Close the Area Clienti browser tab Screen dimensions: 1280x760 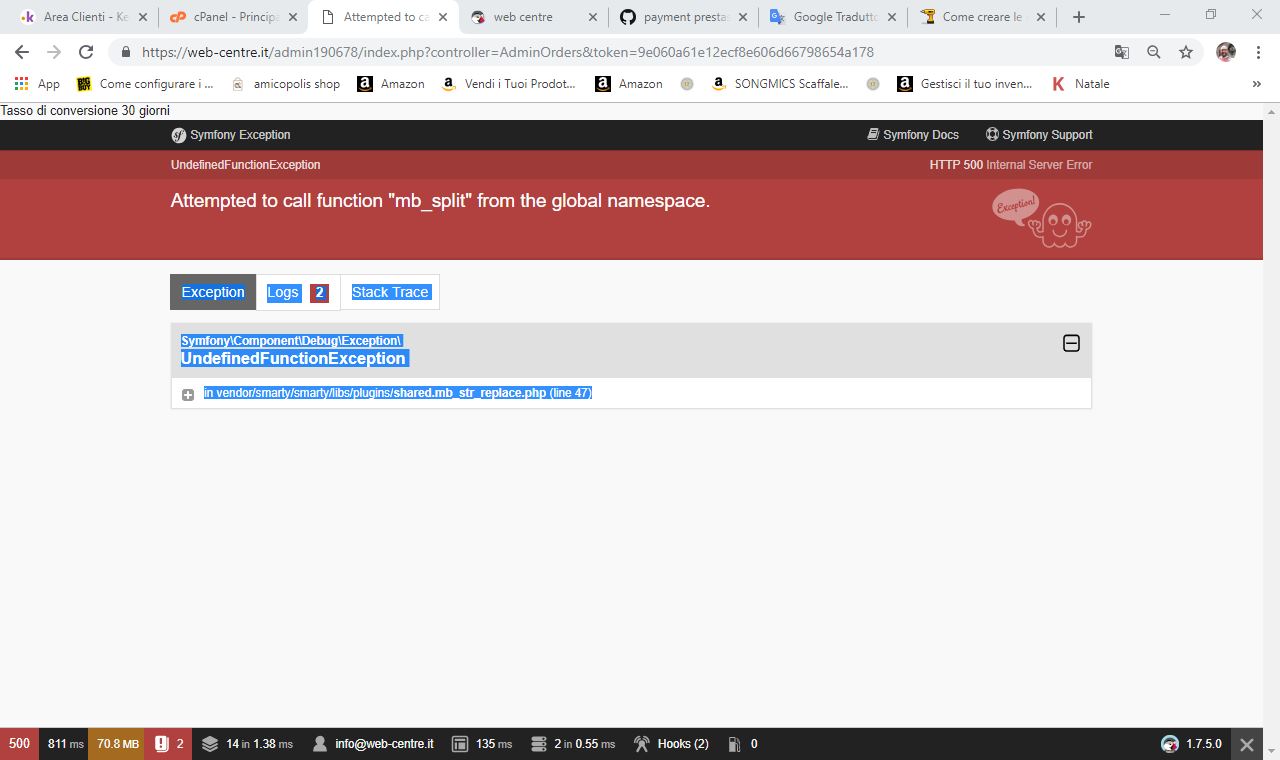(x=142, y=17)
